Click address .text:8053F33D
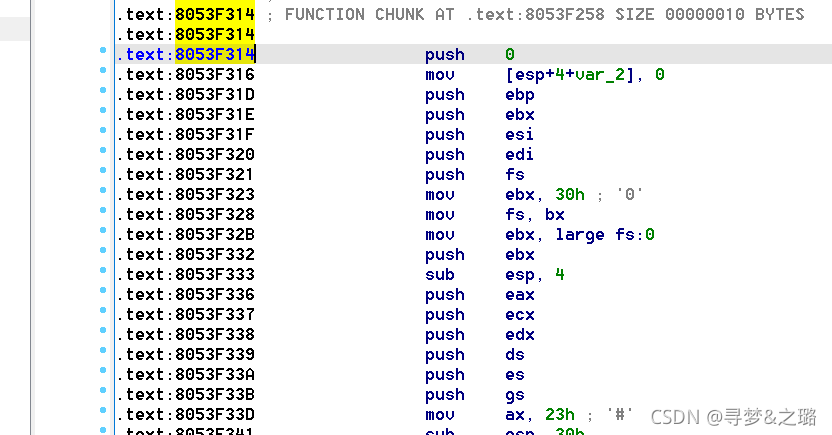The height and width of the screenshot is (435, 832). (186, 415)
